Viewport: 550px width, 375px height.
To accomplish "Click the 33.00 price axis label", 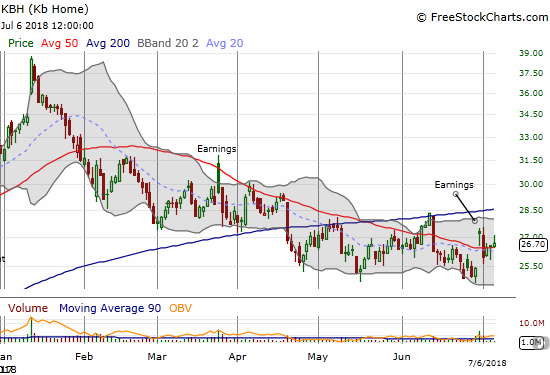I will coord(531,137).
